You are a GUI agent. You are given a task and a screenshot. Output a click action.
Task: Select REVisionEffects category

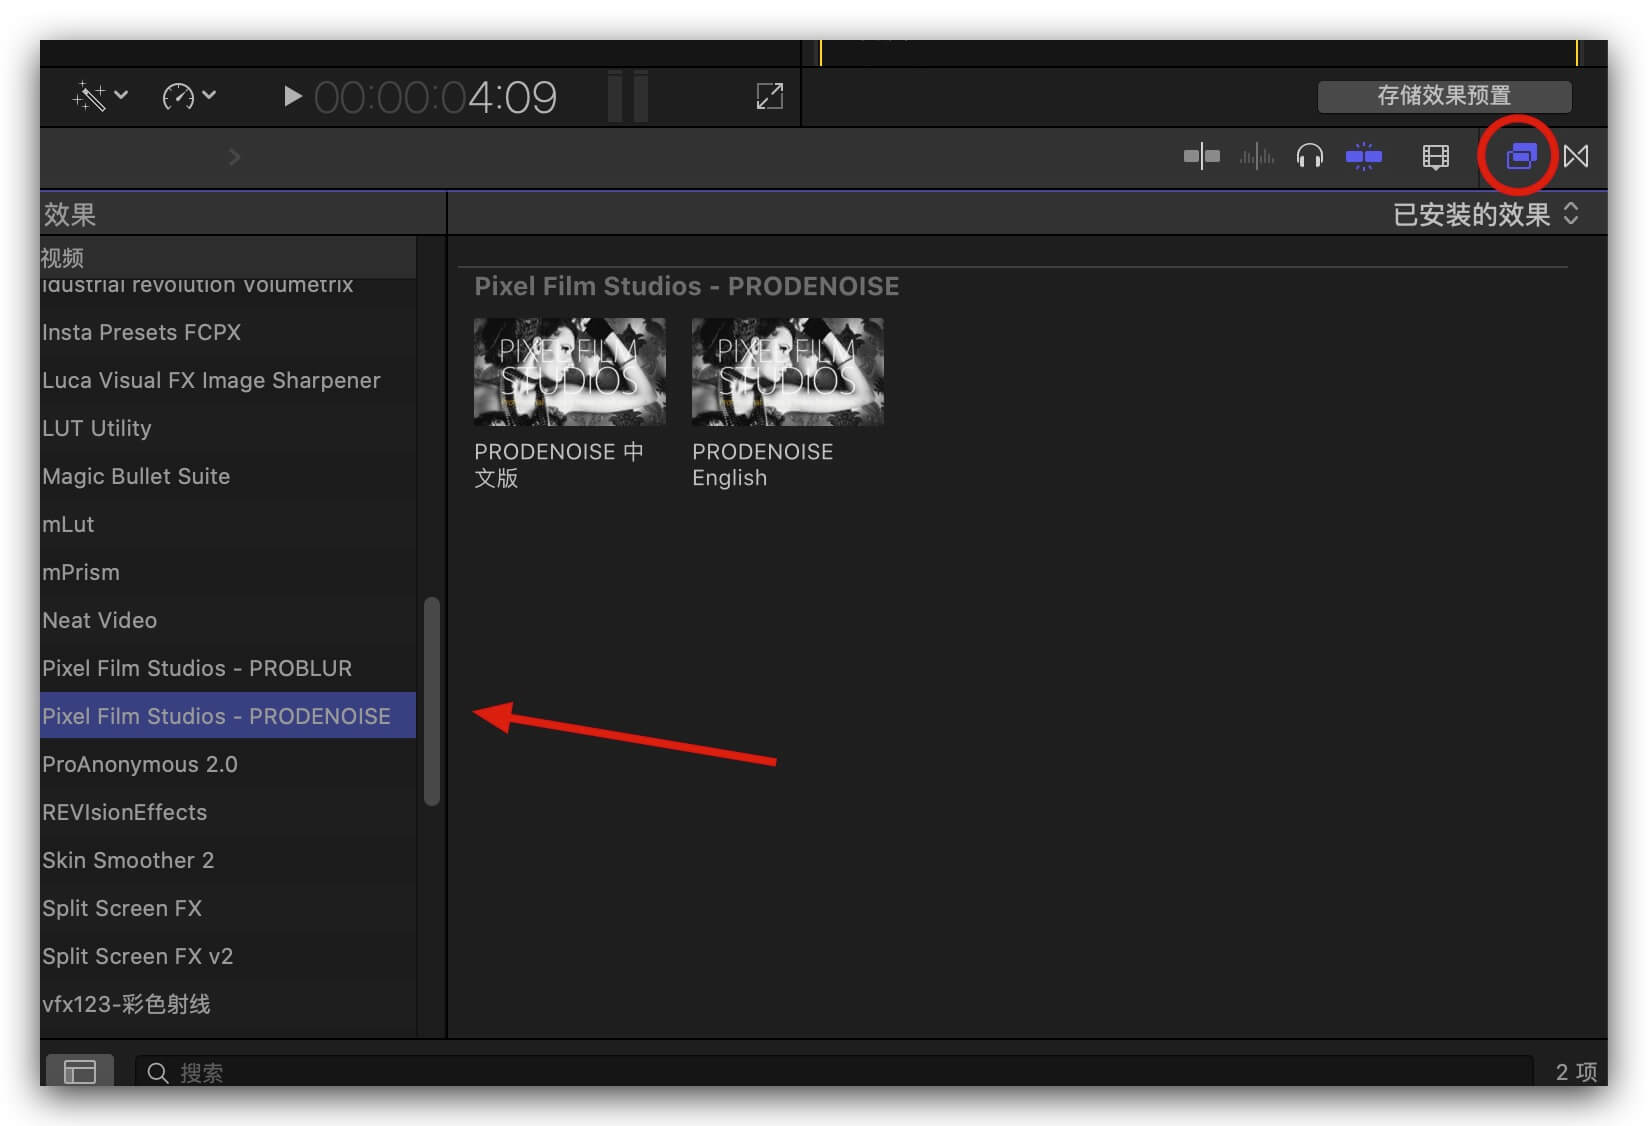228,812
